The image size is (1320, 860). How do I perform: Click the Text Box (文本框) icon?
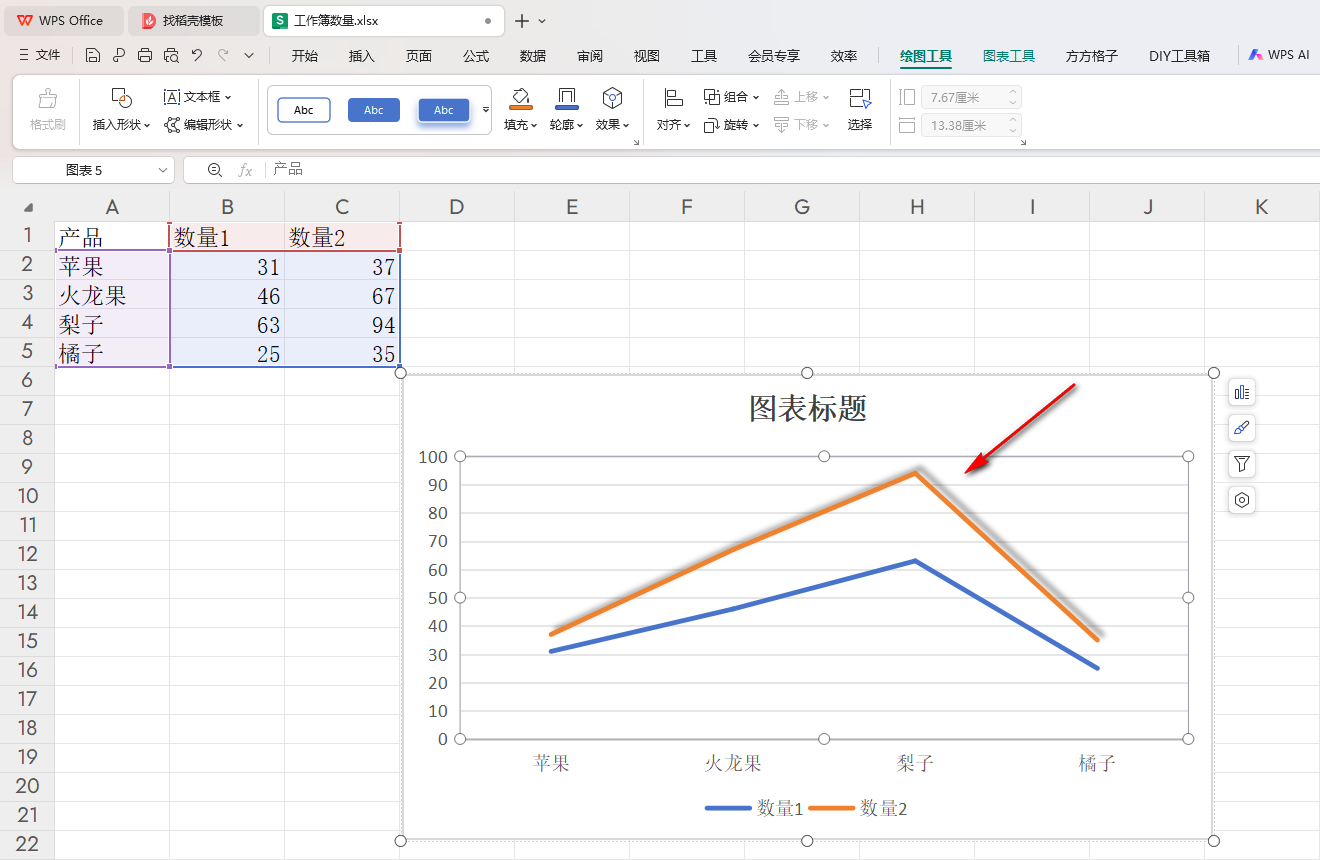172,97
